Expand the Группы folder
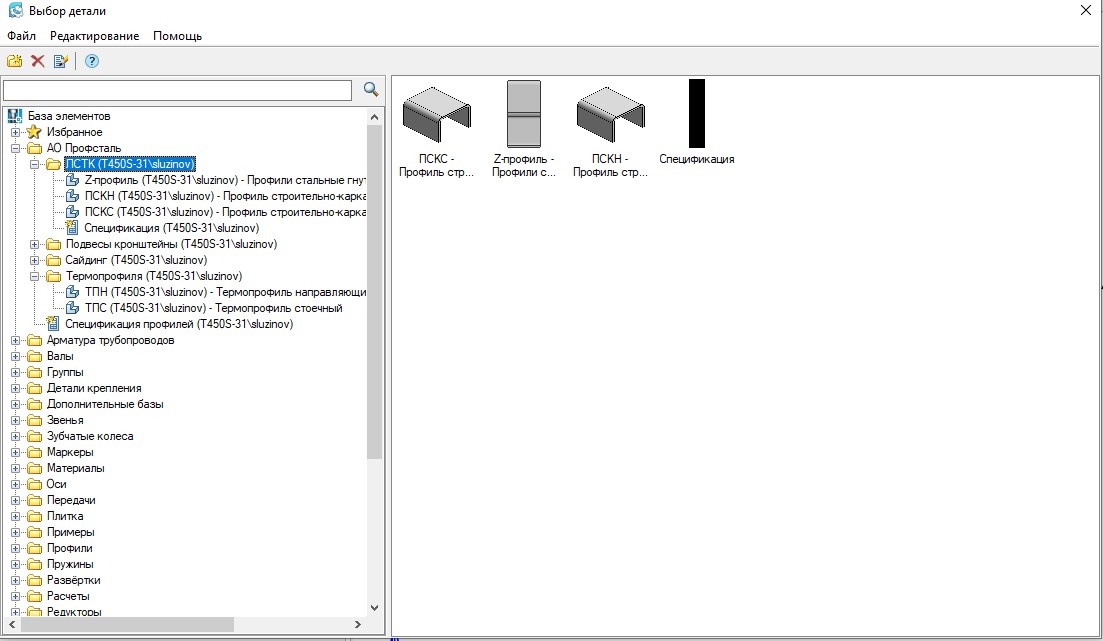This screenshot has width=1103, height=641. (x=15, y=372)
